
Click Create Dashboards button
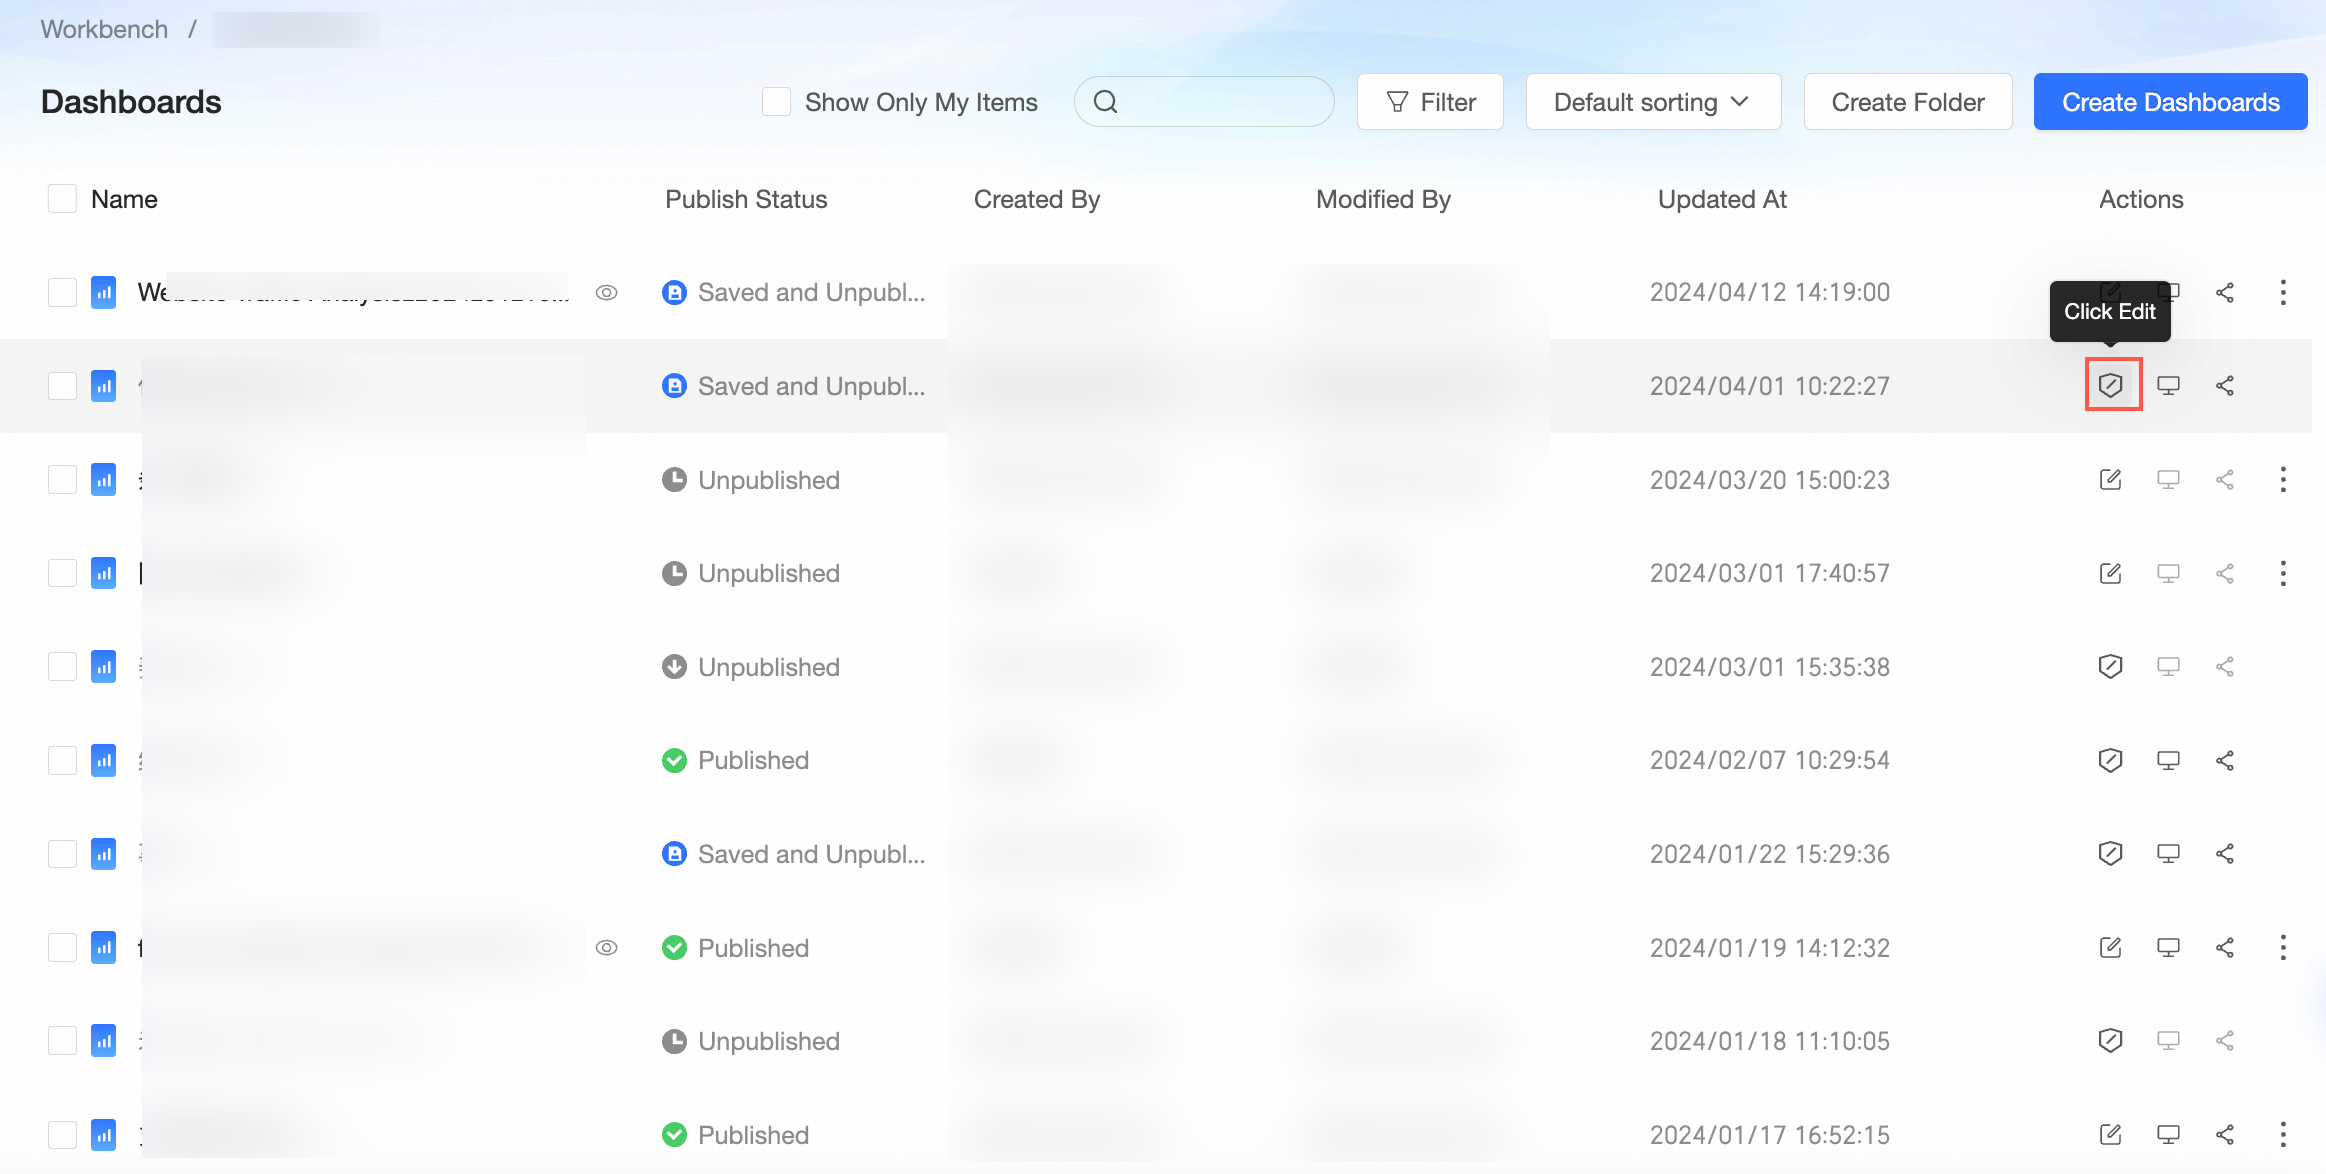click(2170, 102)
